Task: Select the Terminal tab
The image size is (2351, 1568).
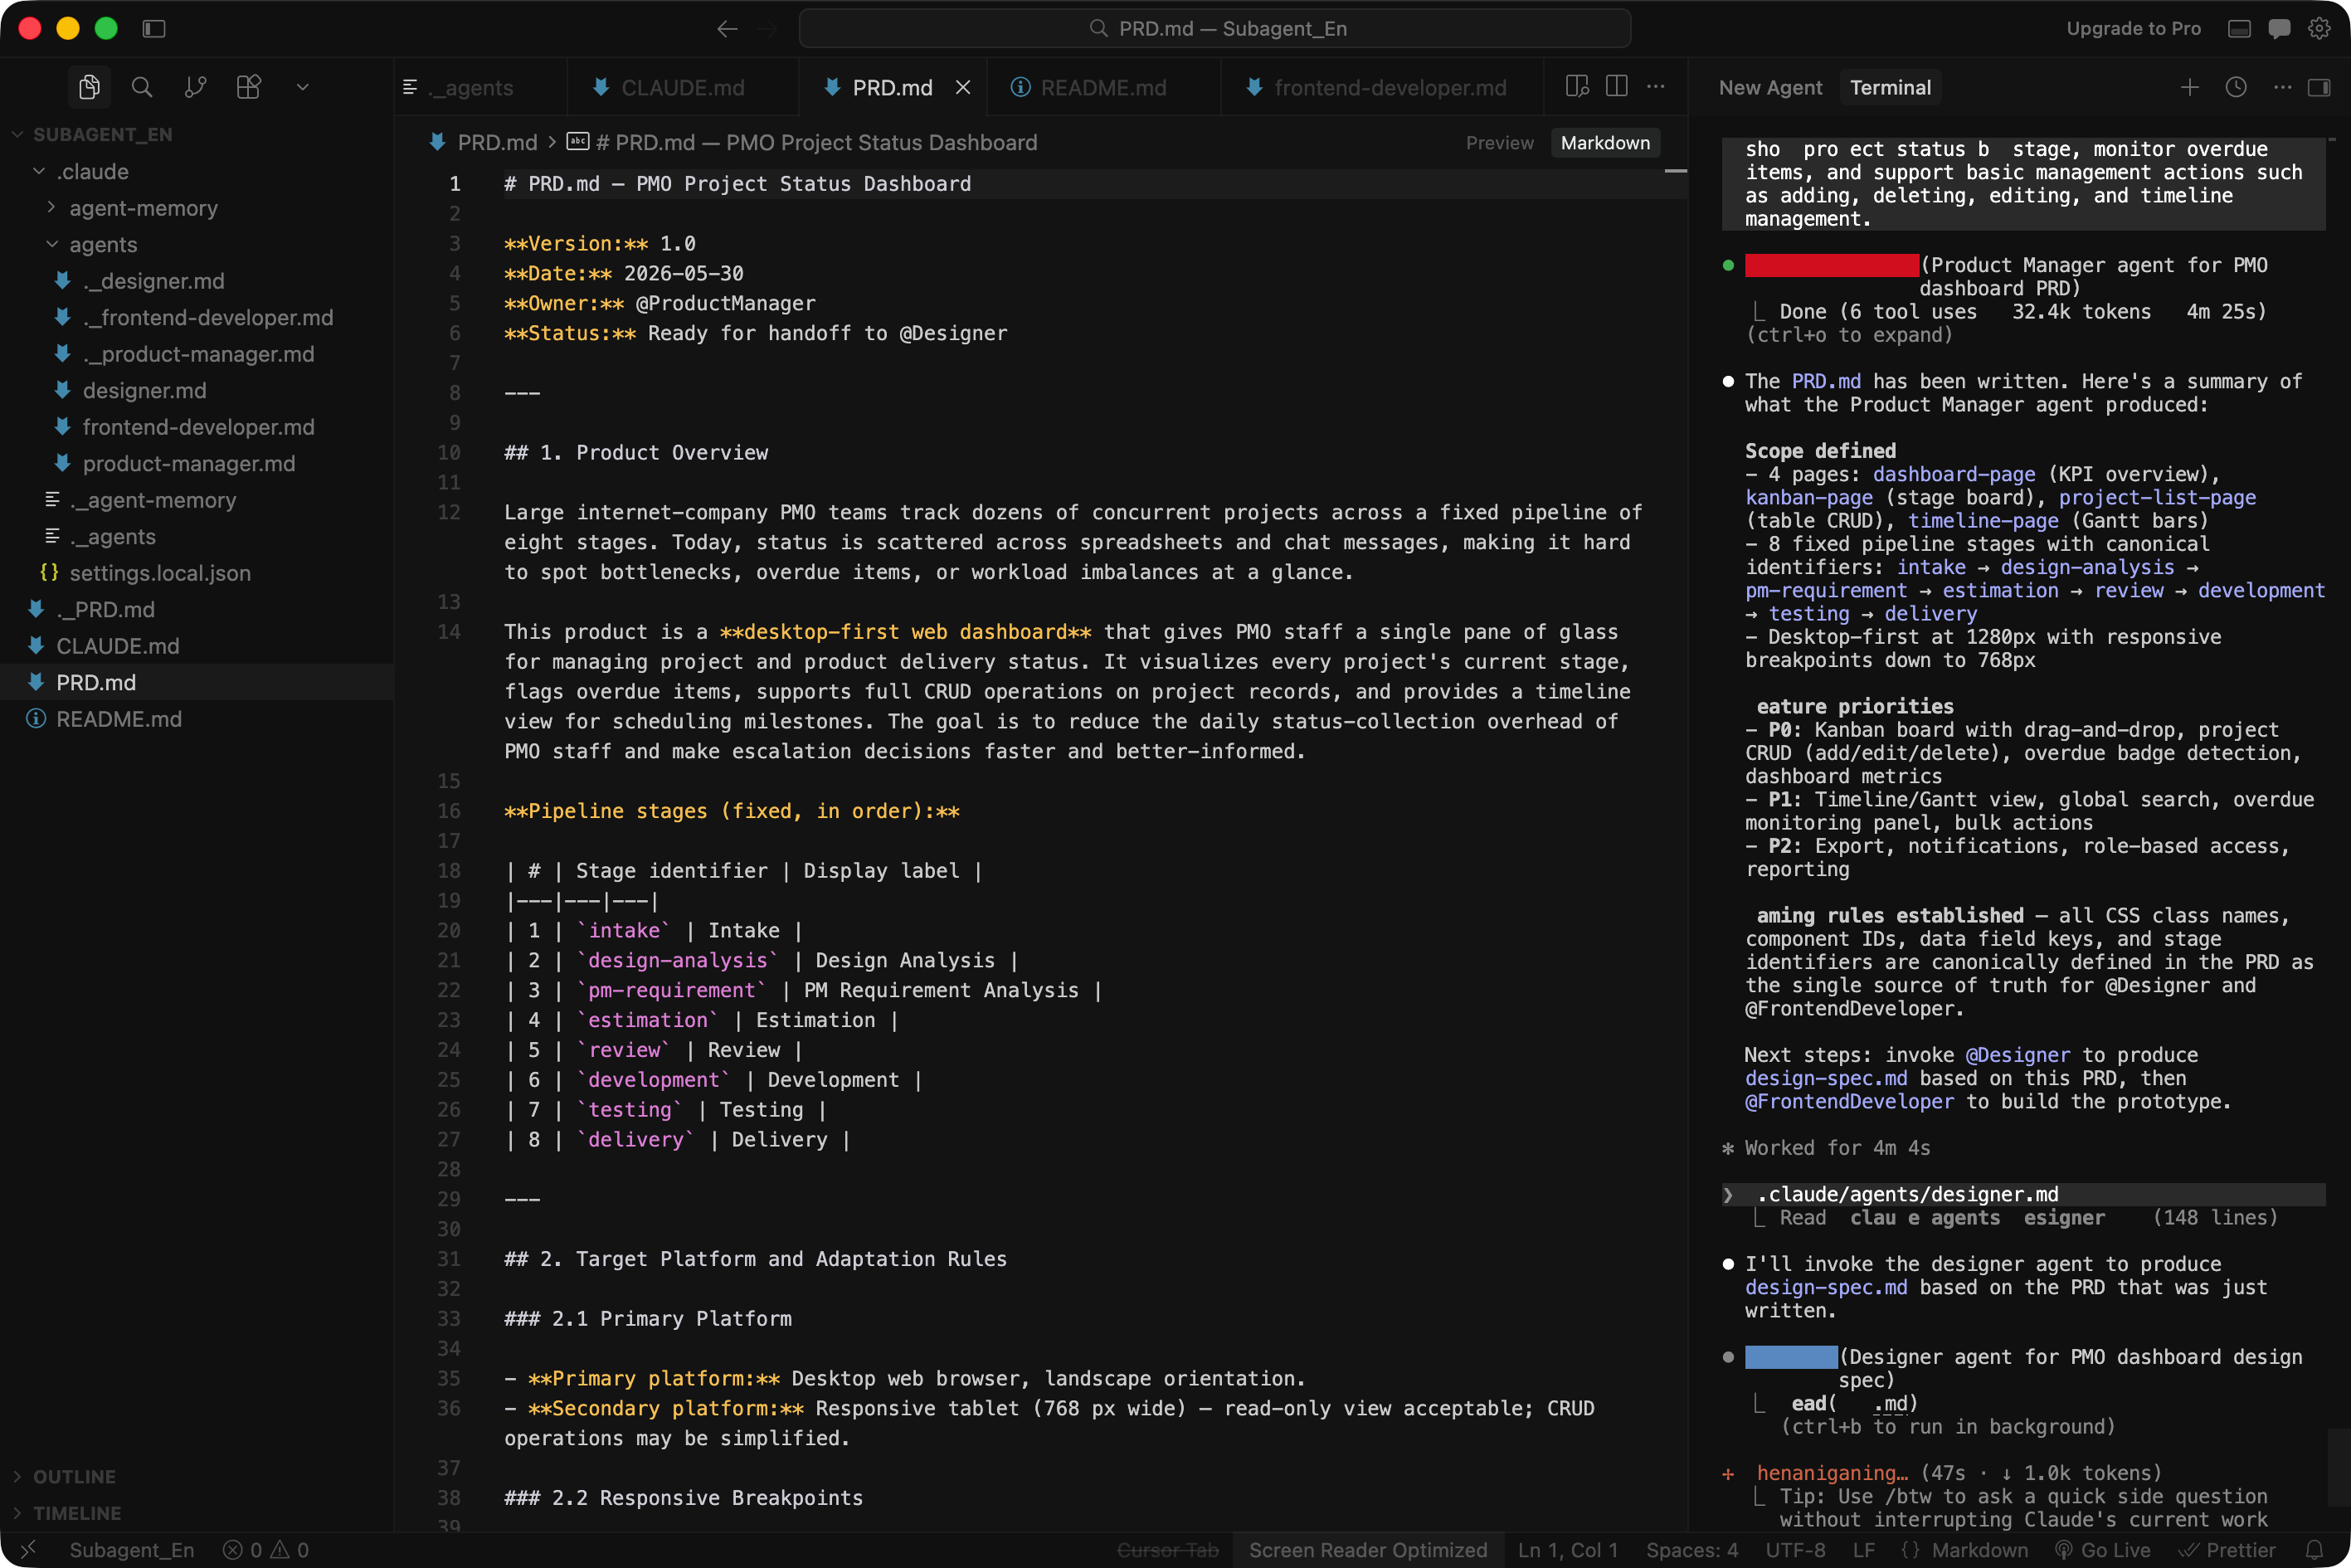Action: (x=1890, y=88)
